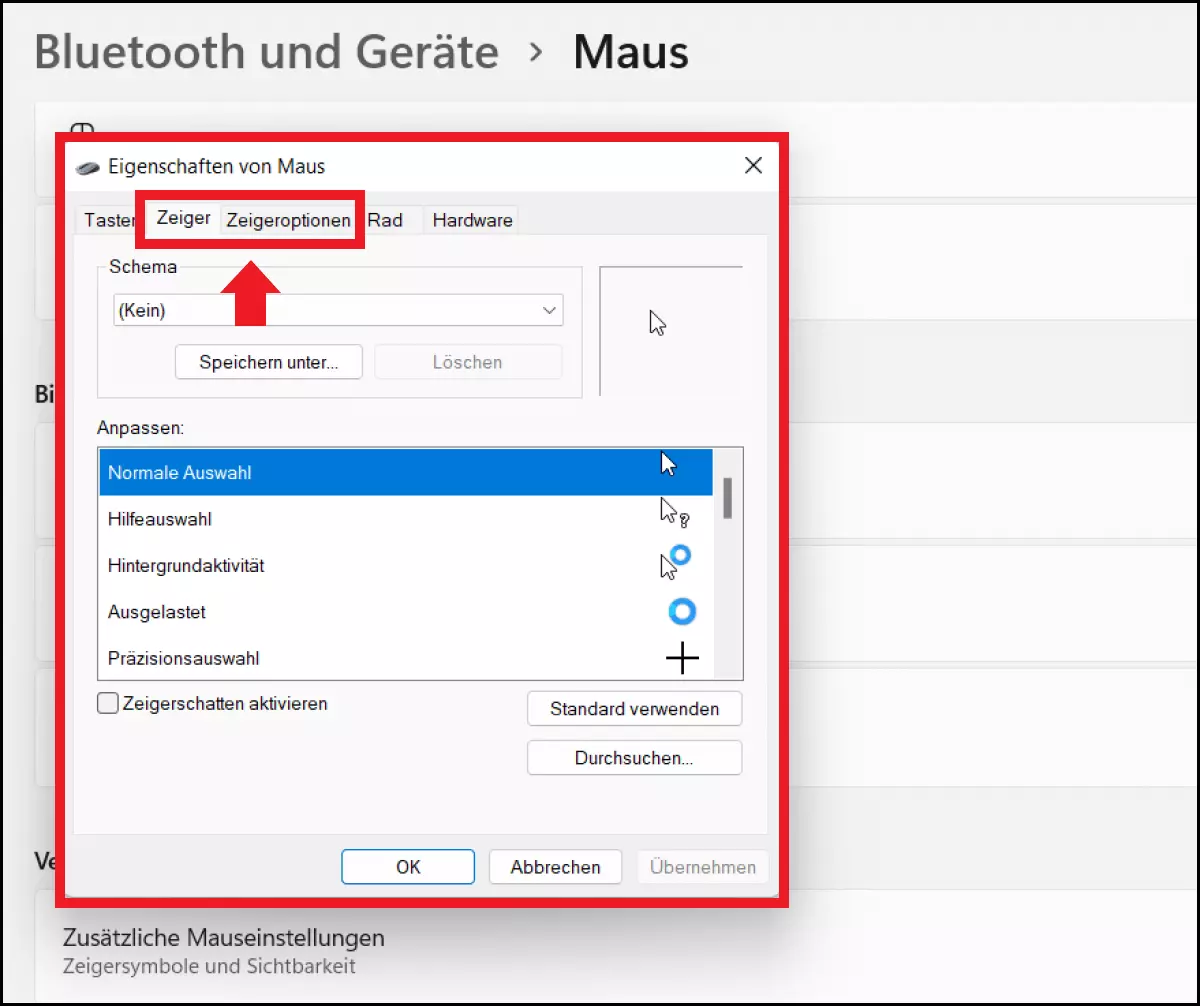Select the Hilfeauswahl list row
The image size is (1200, 1006).
coord(405,519)
